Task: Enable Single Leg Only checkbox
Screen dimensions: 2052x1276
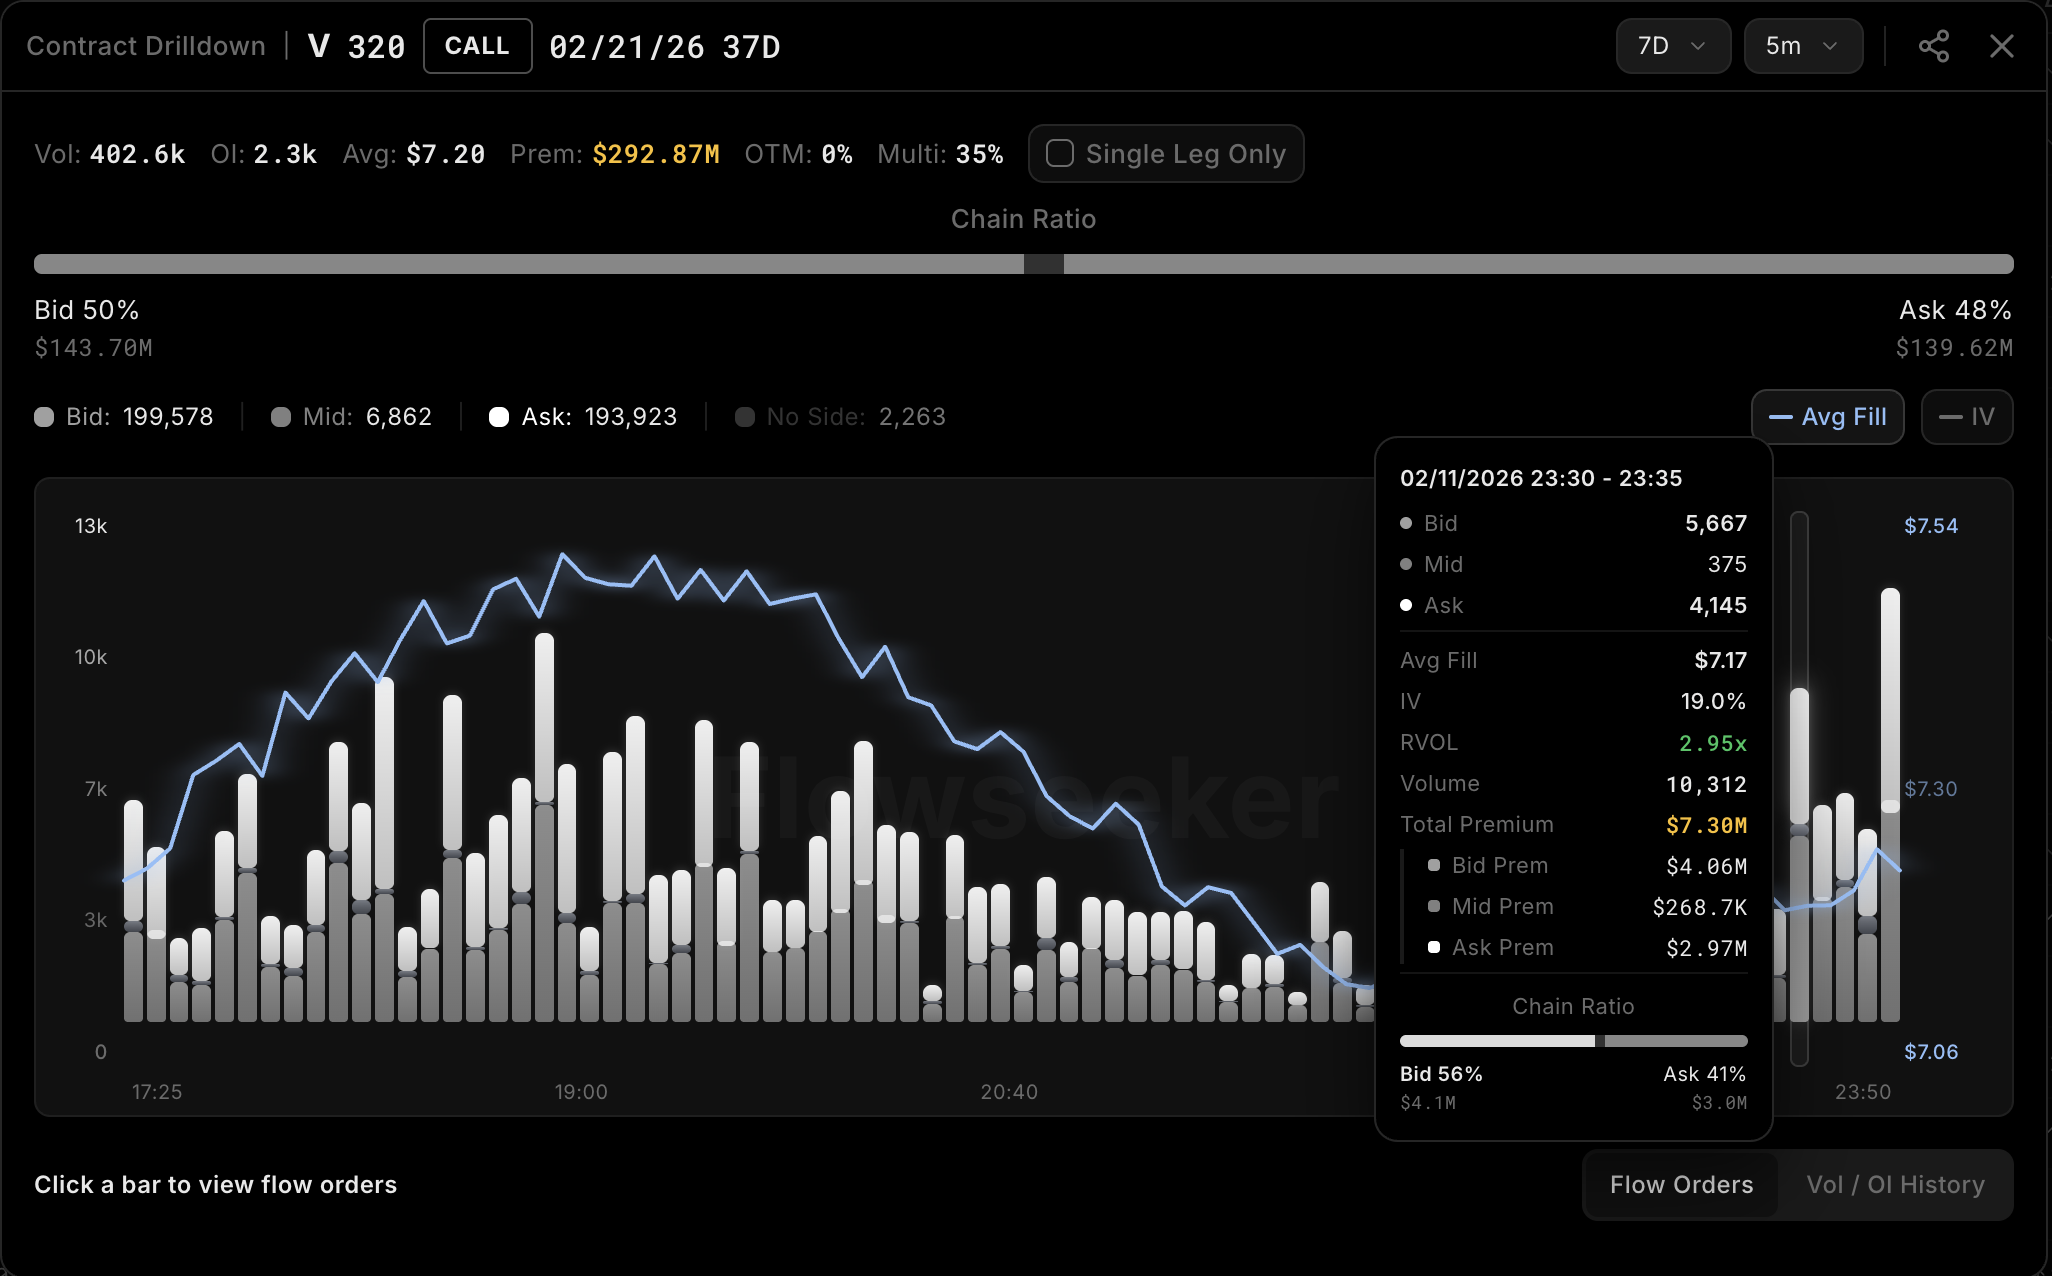Action: point(1060,154)
